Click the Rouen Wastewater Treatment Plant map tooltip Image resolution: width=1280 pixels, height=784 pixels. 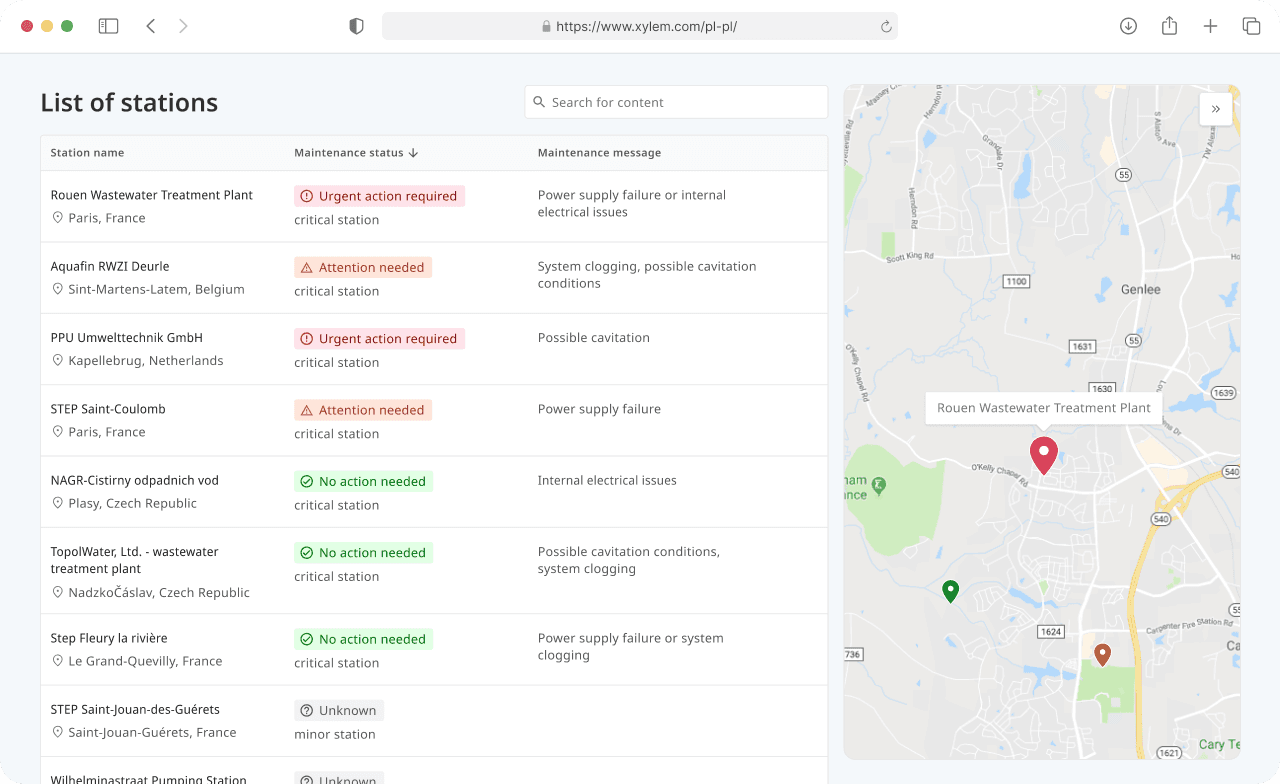tap(1043, 407)
